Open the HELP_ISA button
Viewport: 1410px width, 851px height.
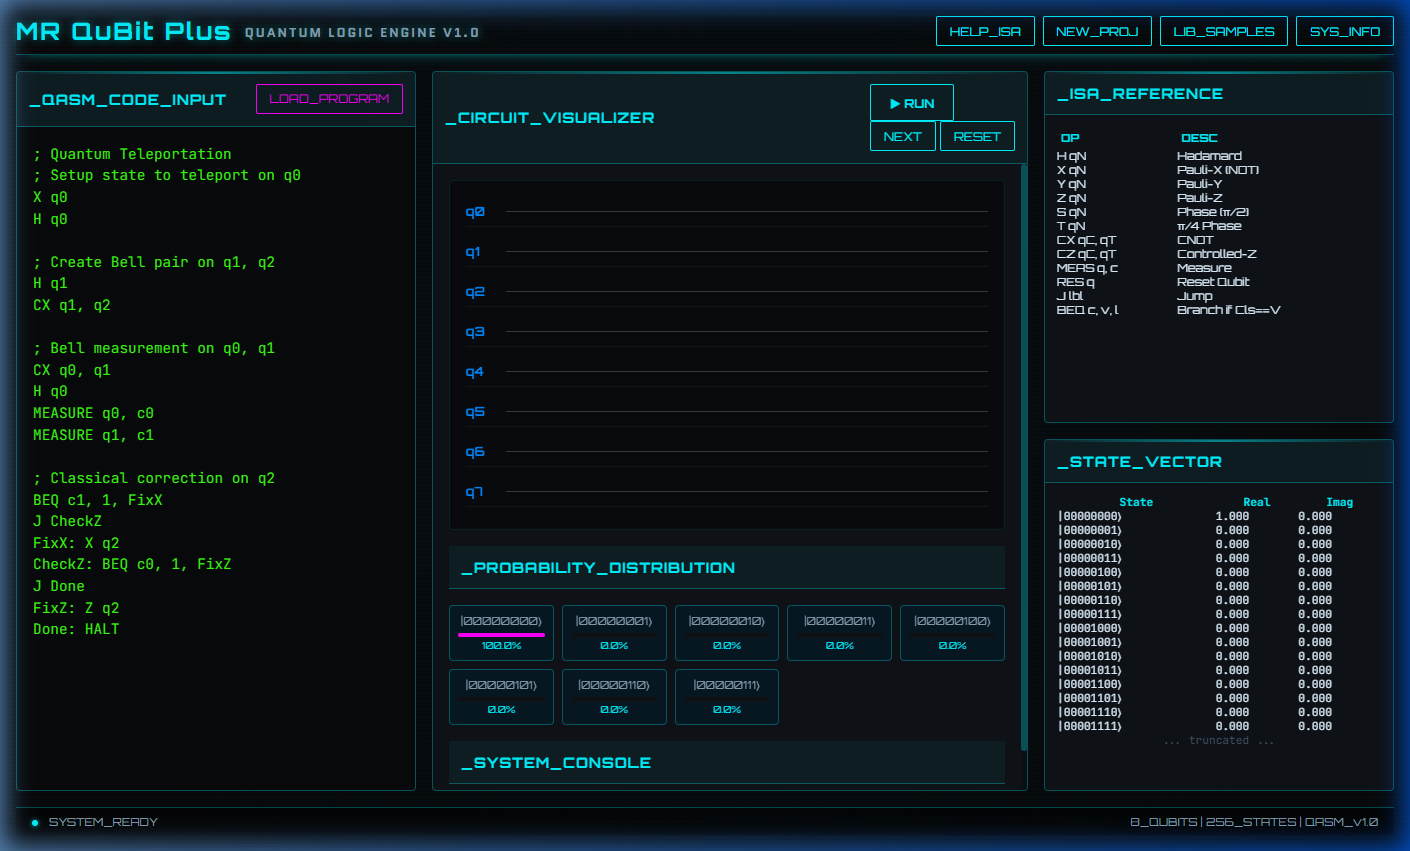click(985, 31)
